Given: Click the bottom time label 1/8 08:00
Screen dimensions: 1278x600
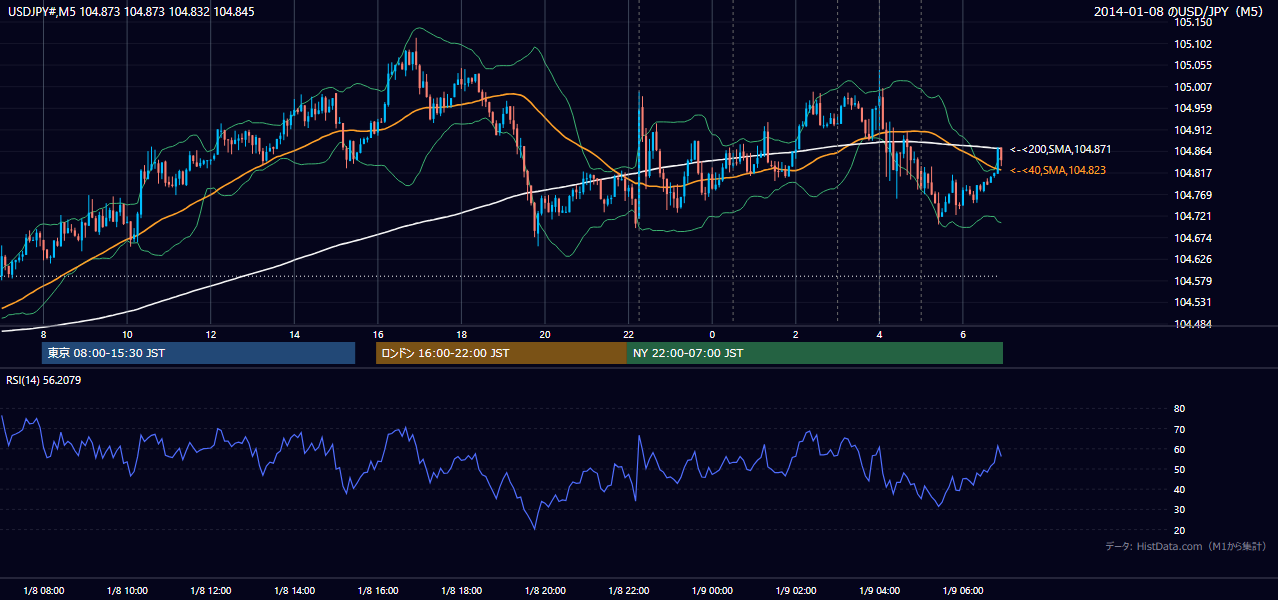Looking at the screenshot, I should point(43,591).
